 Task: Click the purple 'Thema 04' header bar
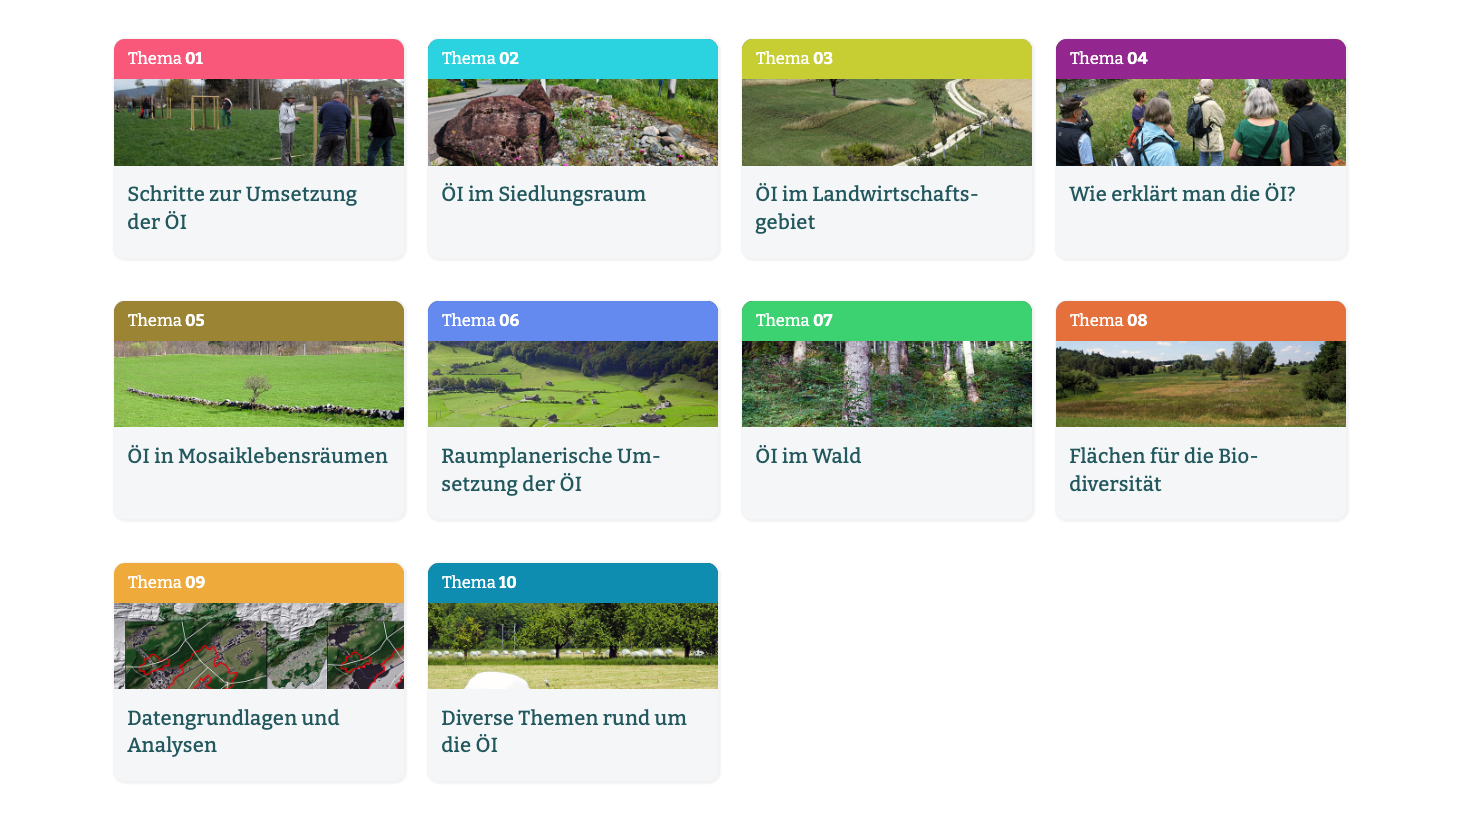point(1201,59)
